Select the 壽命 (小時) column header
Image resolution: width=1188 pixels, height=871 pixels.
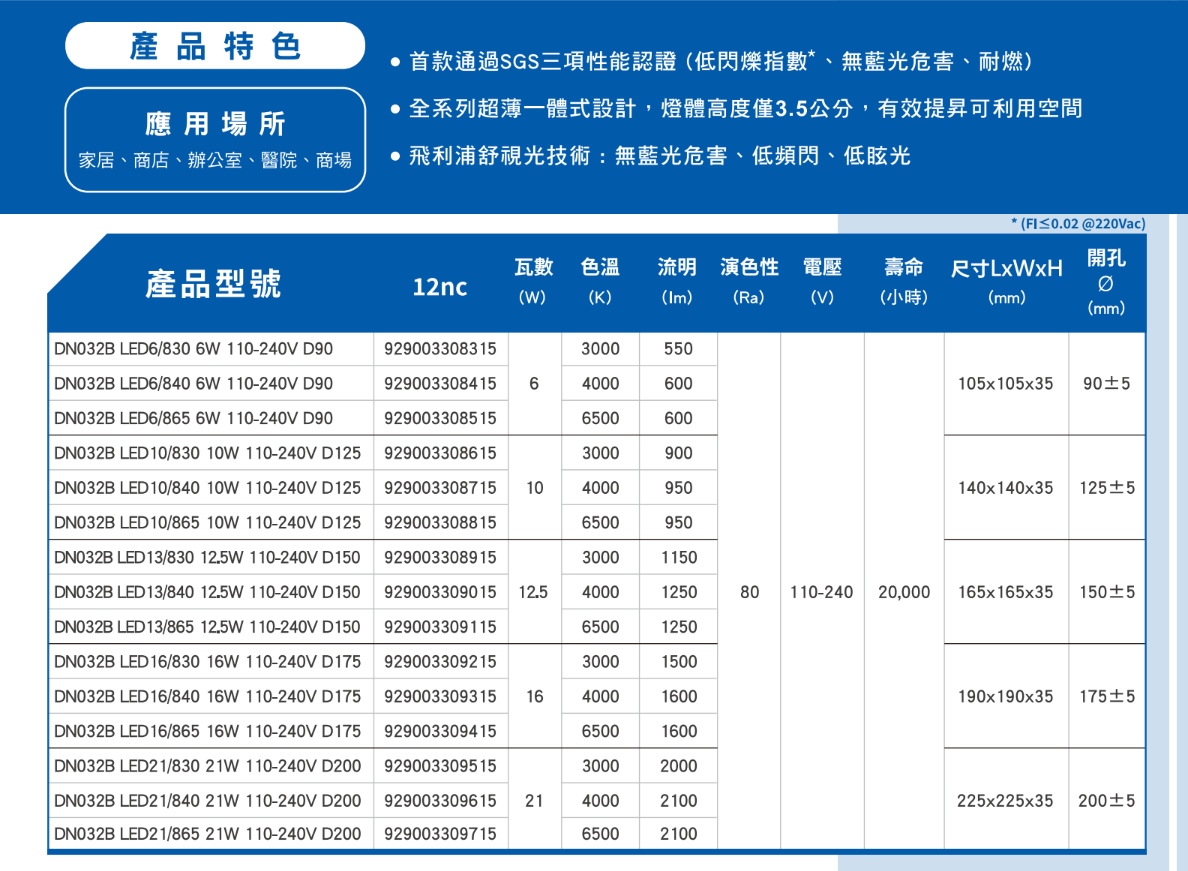pos(904,281)
